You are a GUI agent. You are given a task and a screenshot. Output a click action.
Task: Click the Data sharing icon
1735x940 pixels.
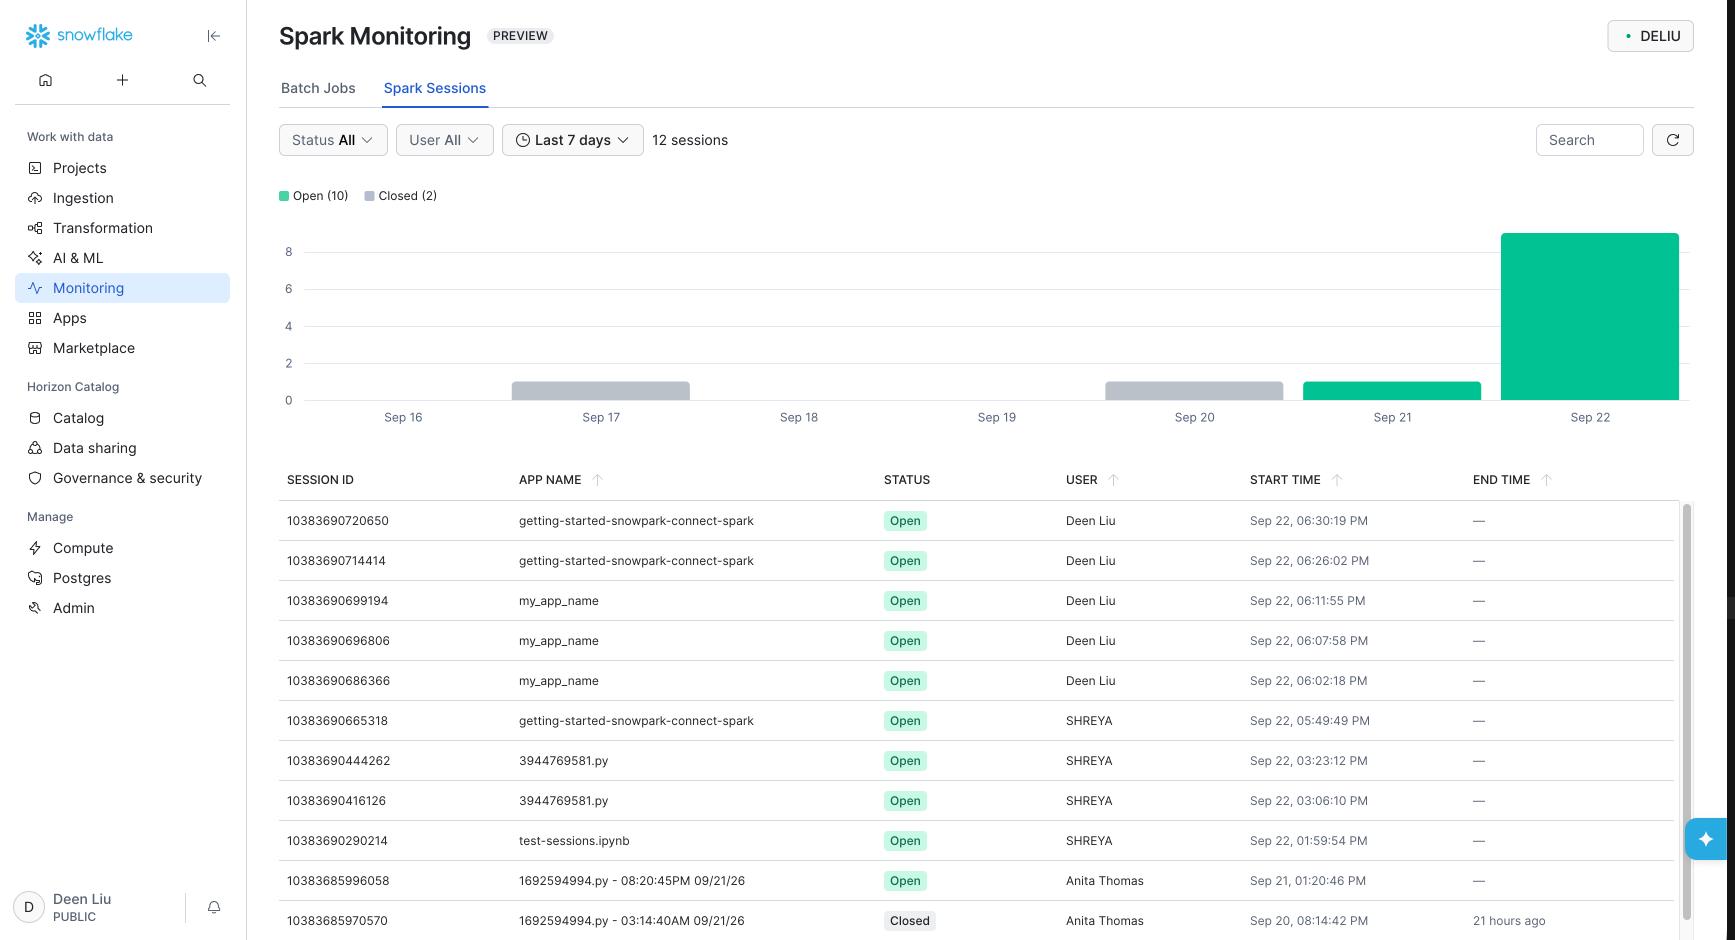(x=35, y=448)
